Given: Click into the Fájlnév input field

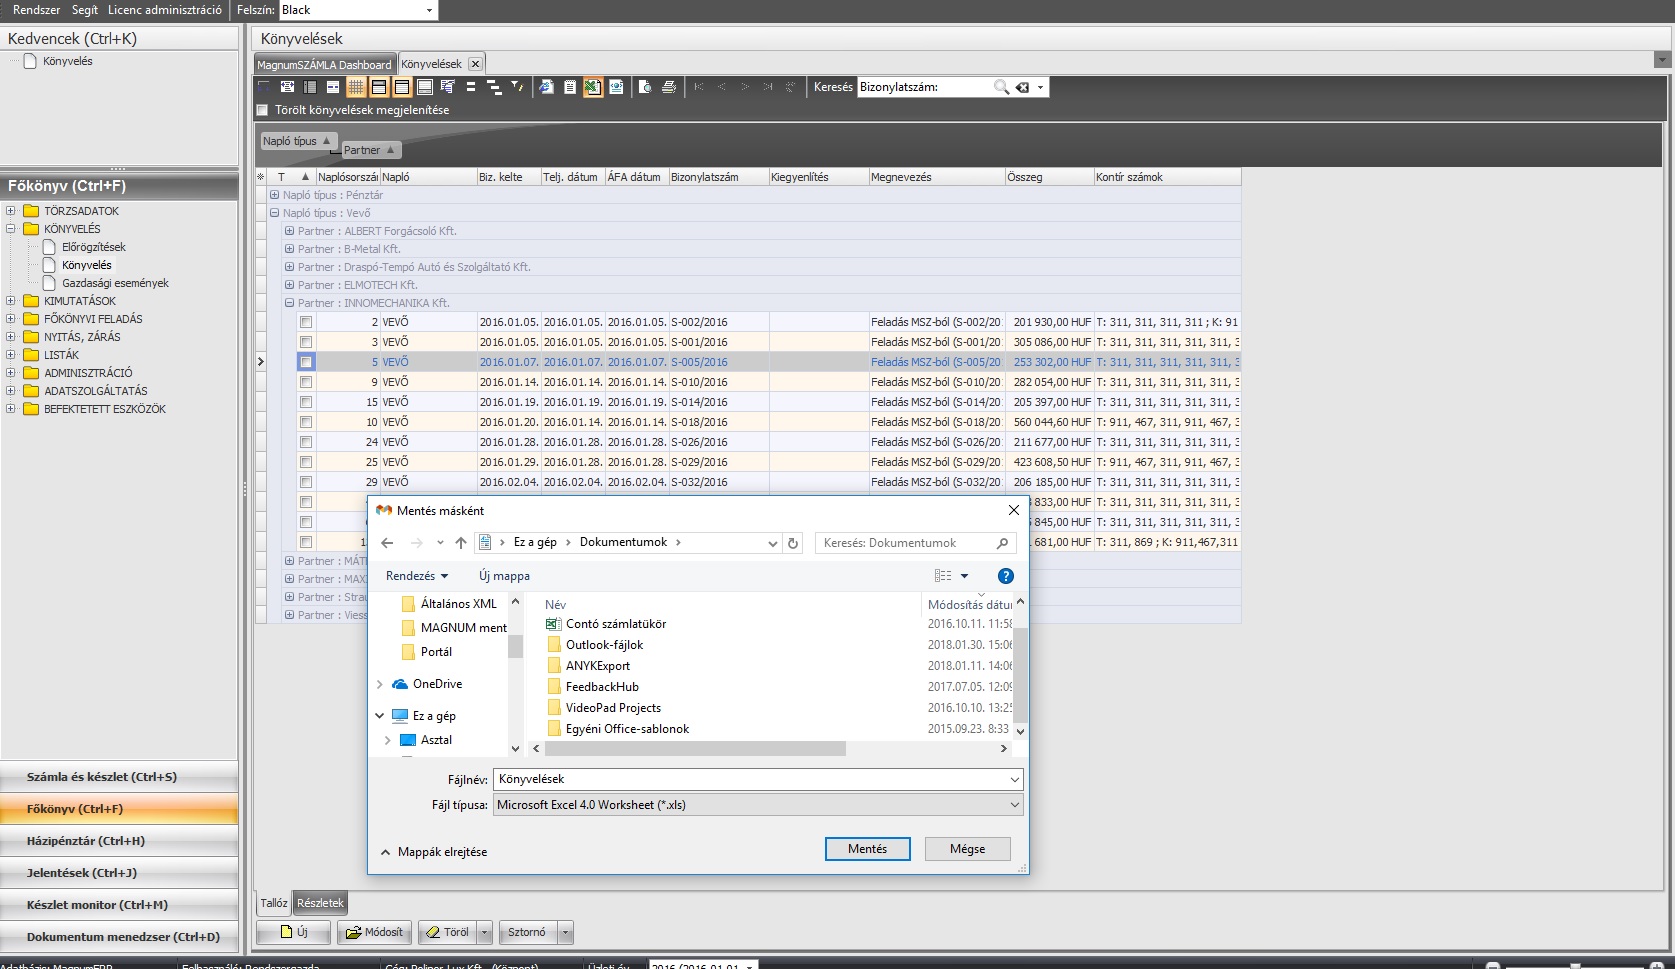Looking at the screenshot, I should coord(750,779).
